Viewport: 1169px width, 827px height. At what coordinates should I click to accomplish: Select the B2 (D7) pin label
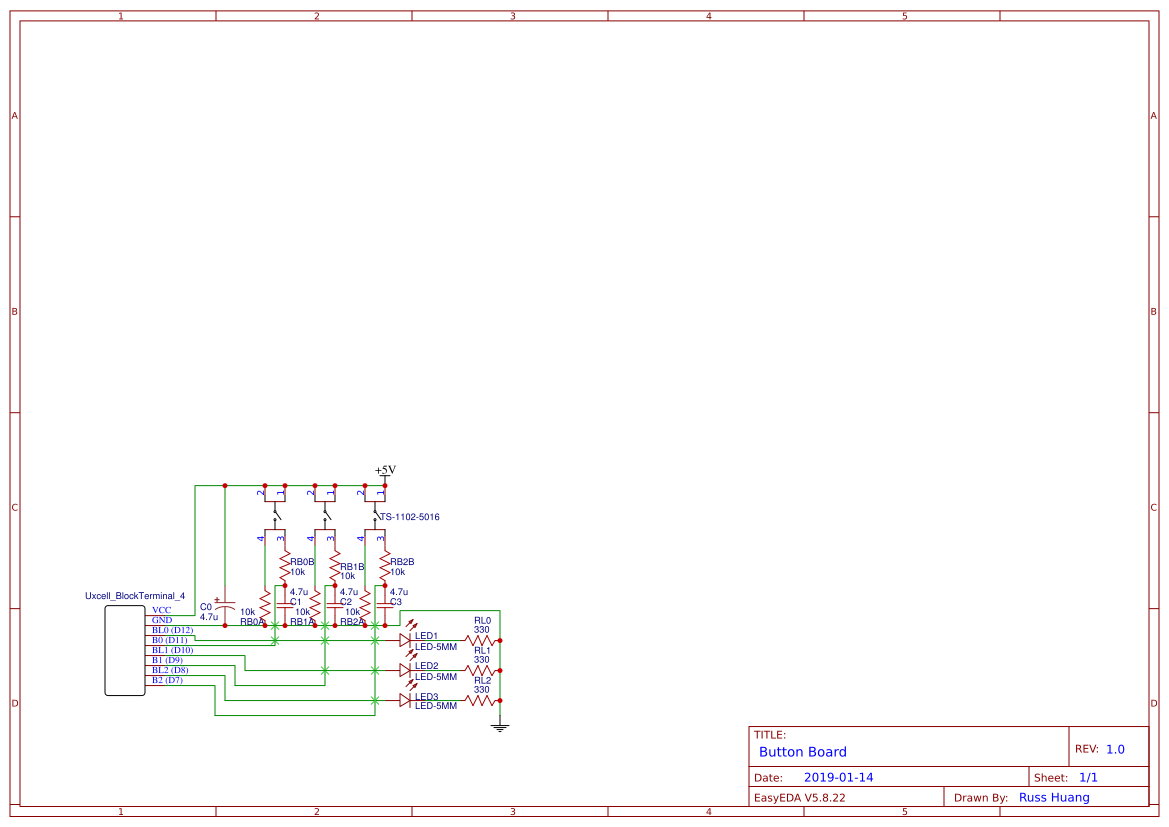tap(167, 680)
